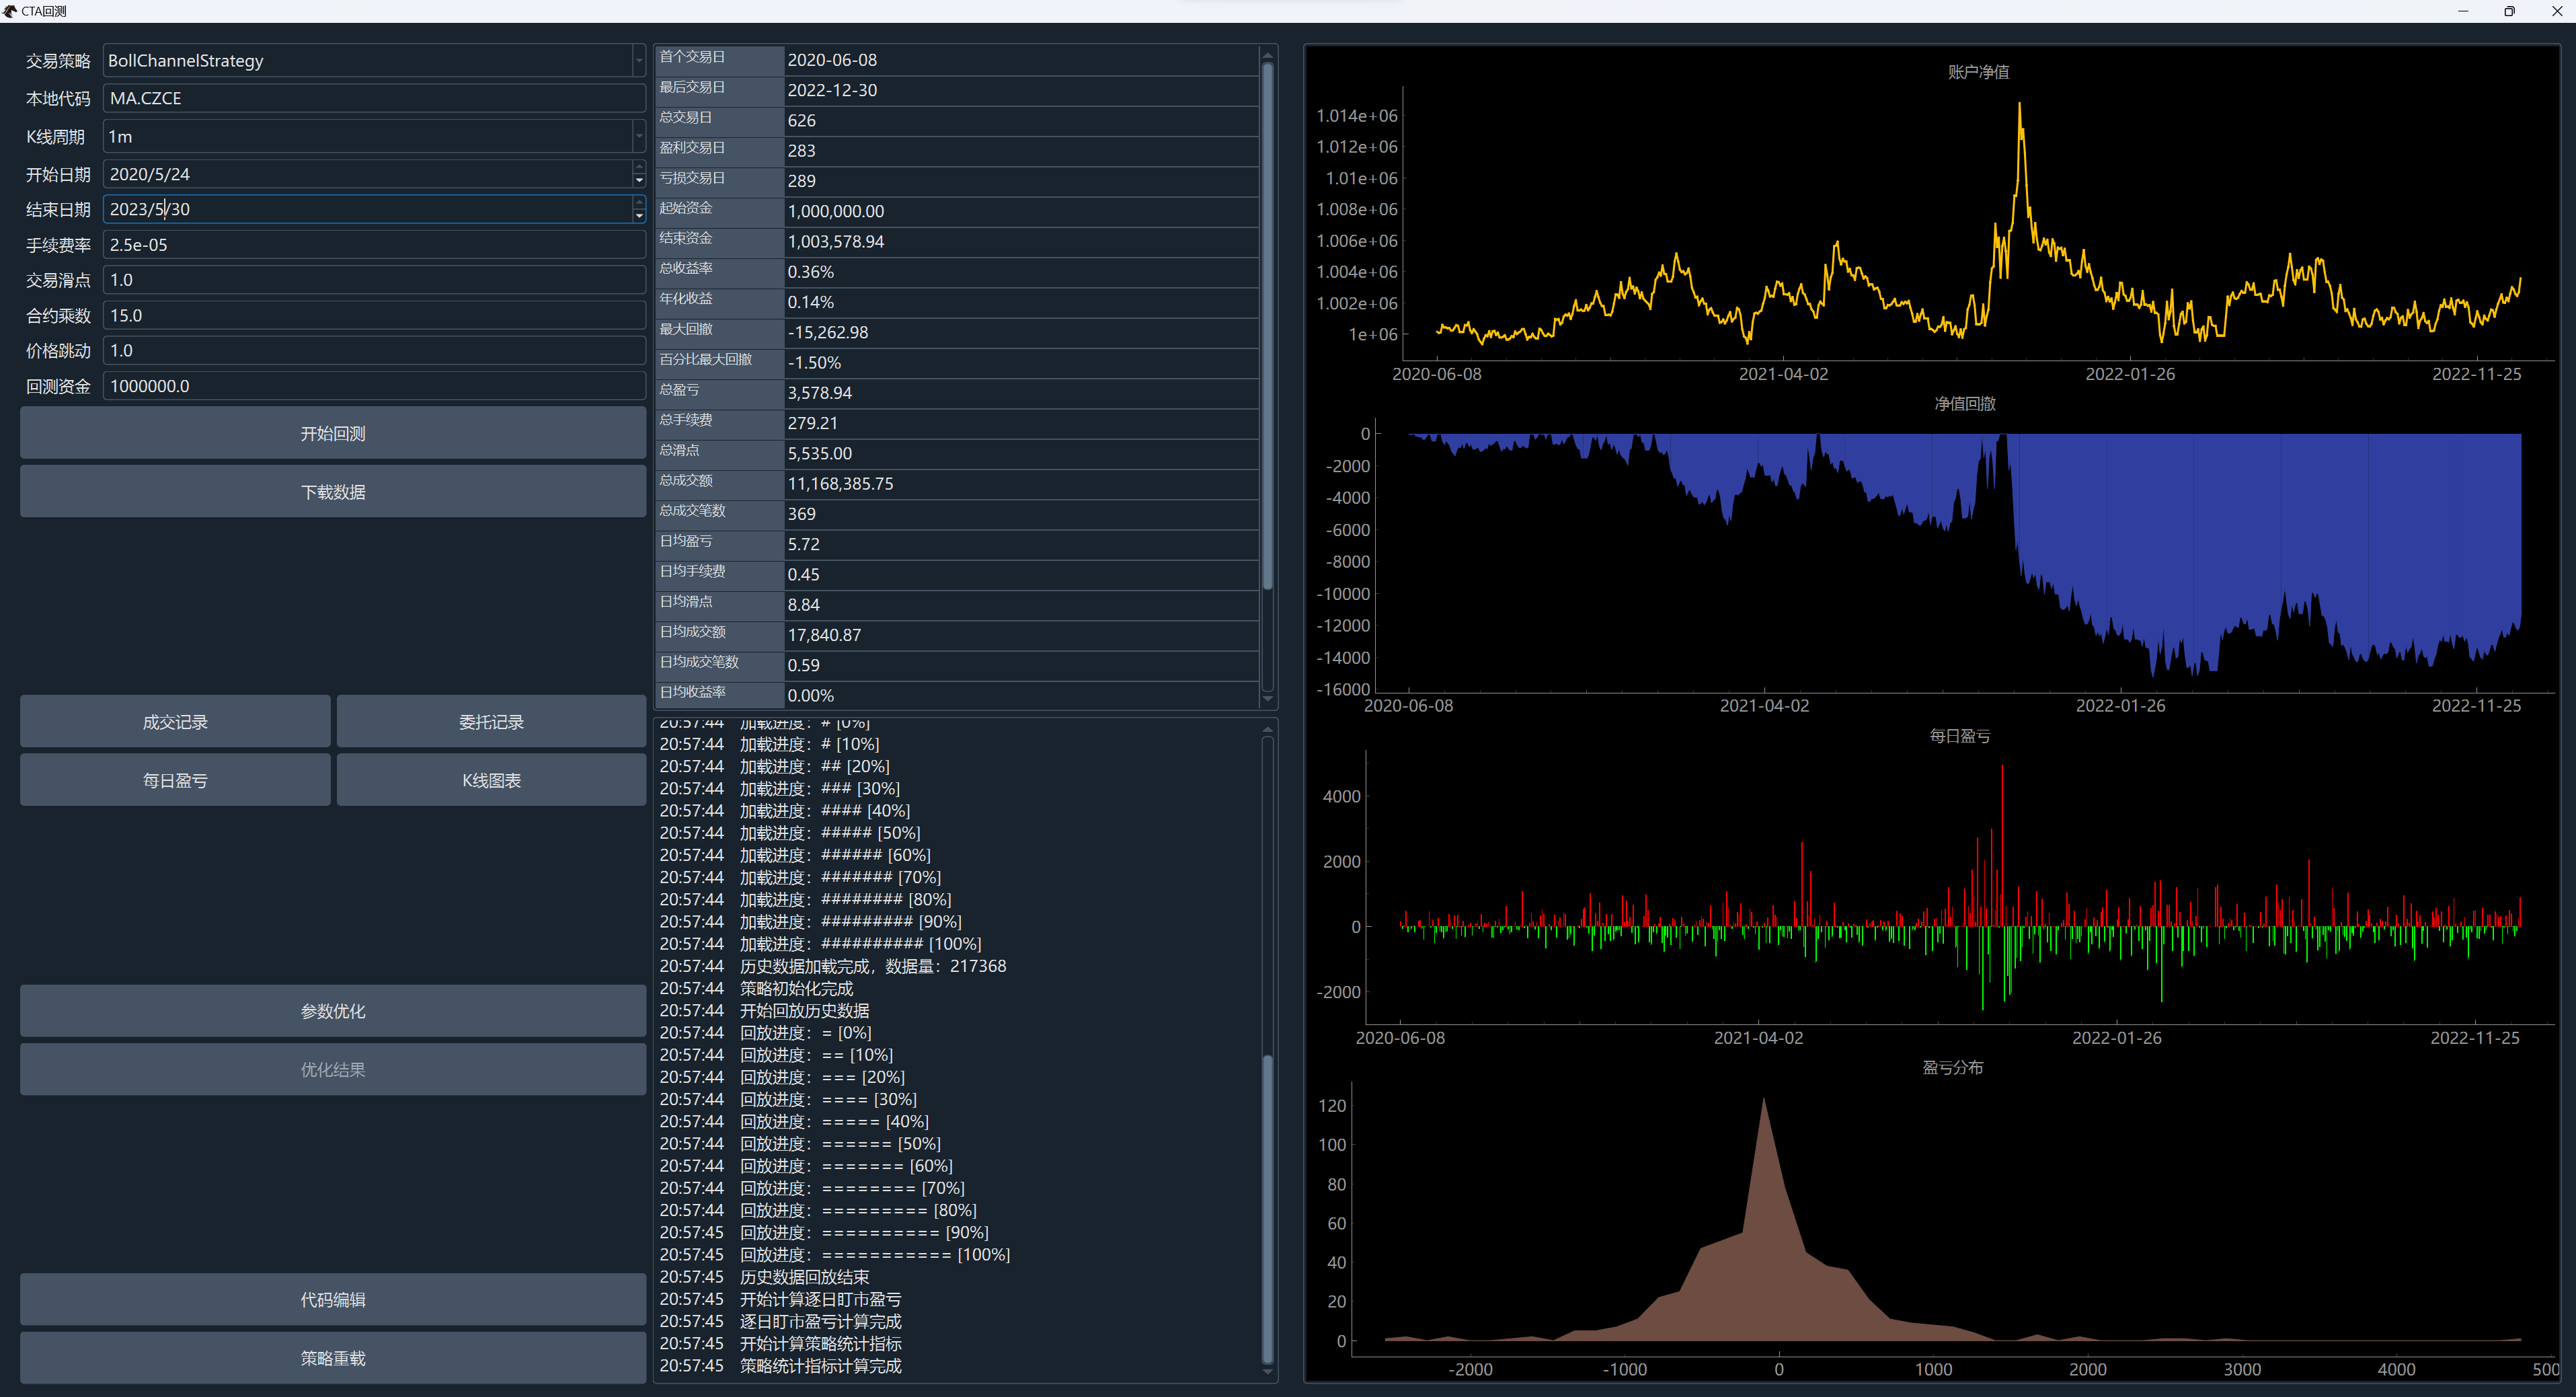Click the 日均成交笔数 row label

699,662
